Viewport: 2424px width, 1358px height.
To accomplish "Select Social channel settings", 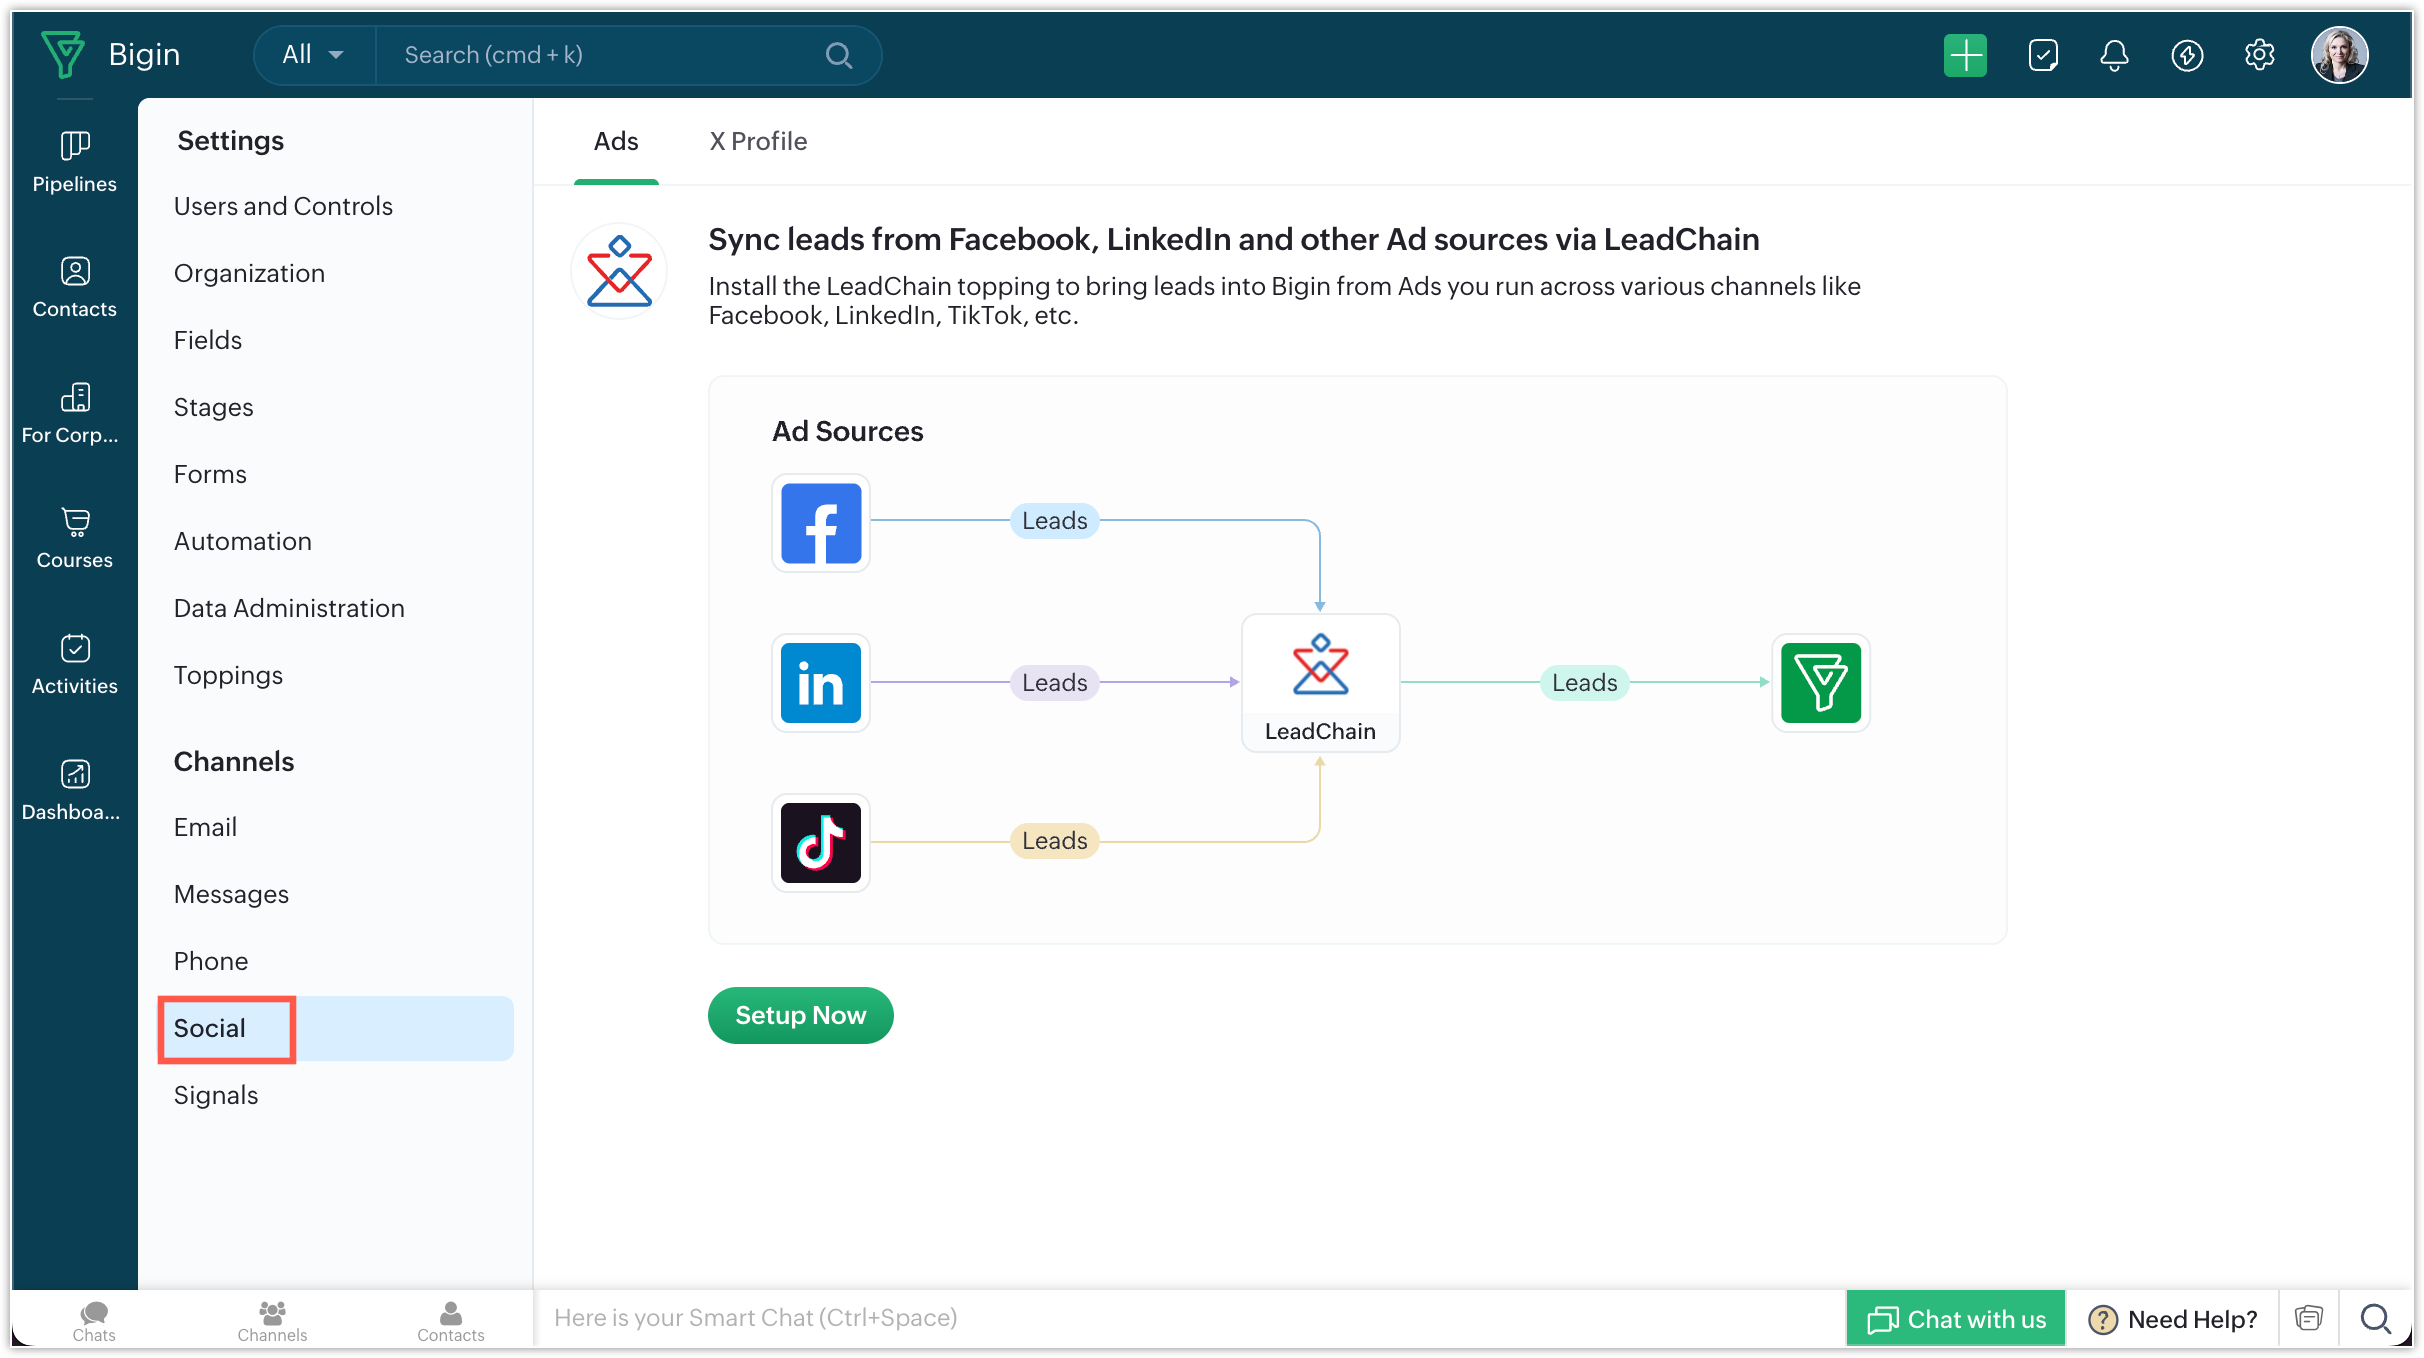I will tap(336, 1028).
